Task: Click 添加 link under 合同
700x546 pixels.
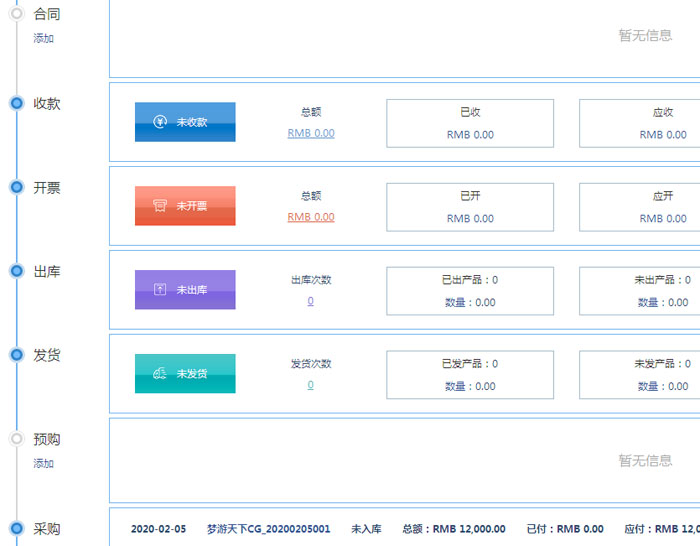Action: [43, 38]
